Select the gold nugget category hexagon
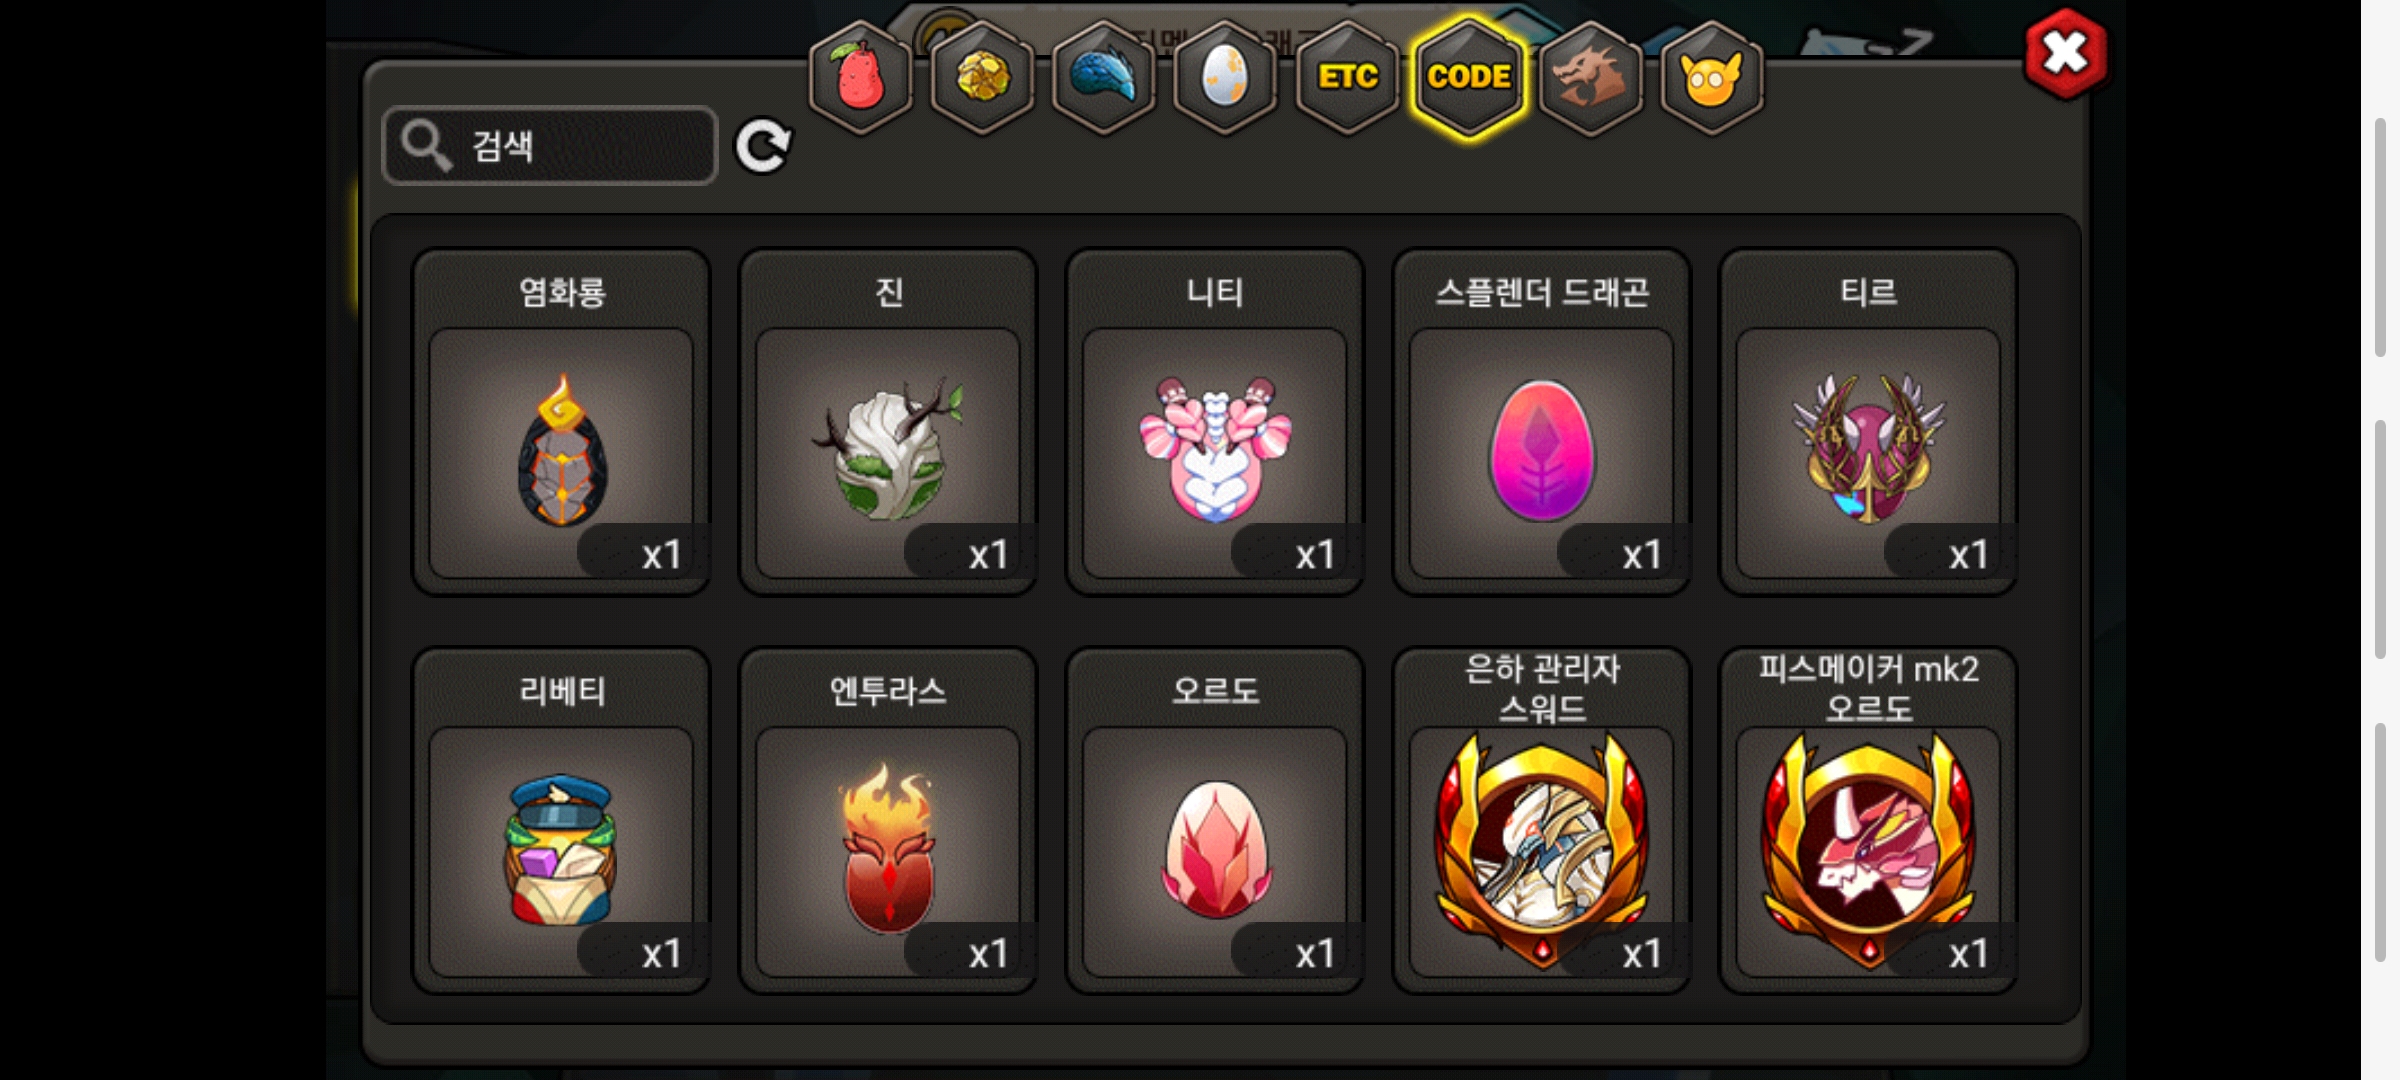The height and width of the screenshot is (1080, 2400). (982, 77)
